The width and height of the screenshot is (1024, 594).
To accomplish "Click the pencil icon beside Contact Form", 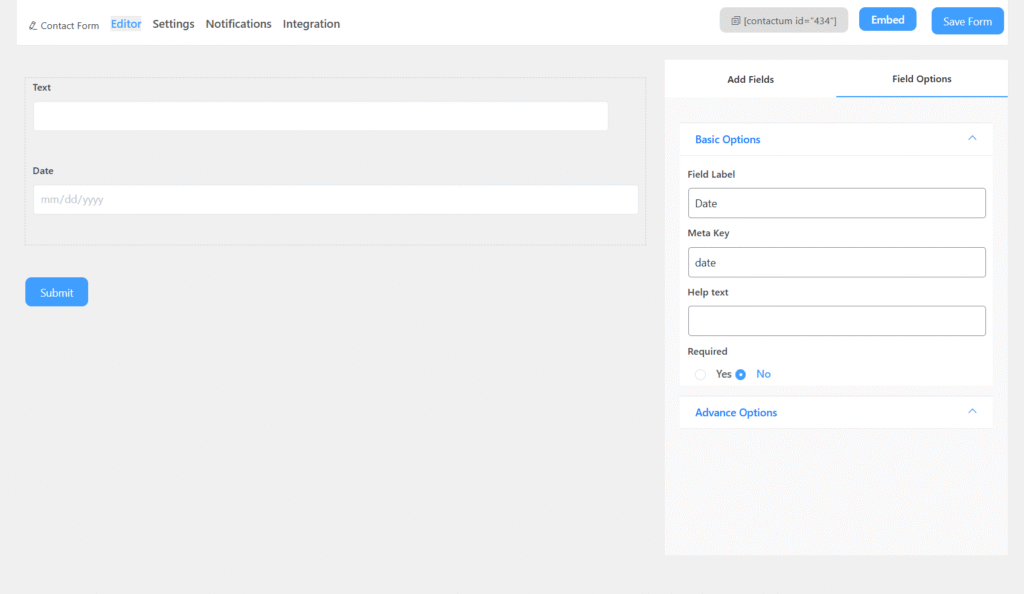I will click(33, 25).
